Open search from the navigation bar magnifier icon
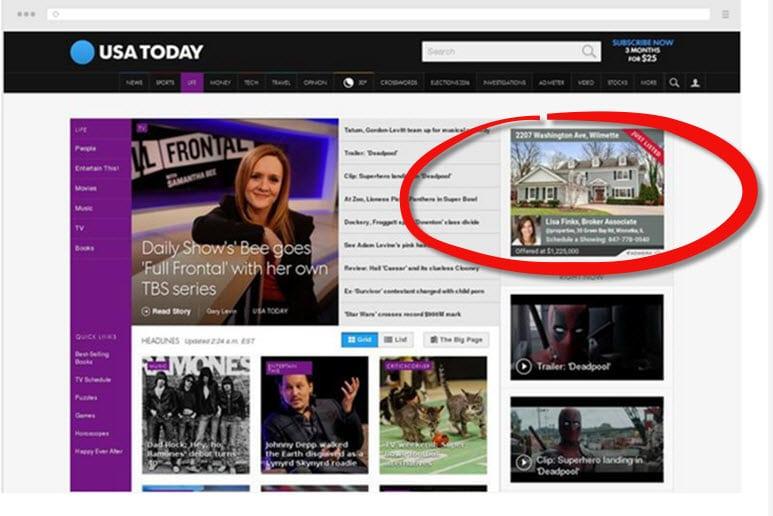 [674, 83]
